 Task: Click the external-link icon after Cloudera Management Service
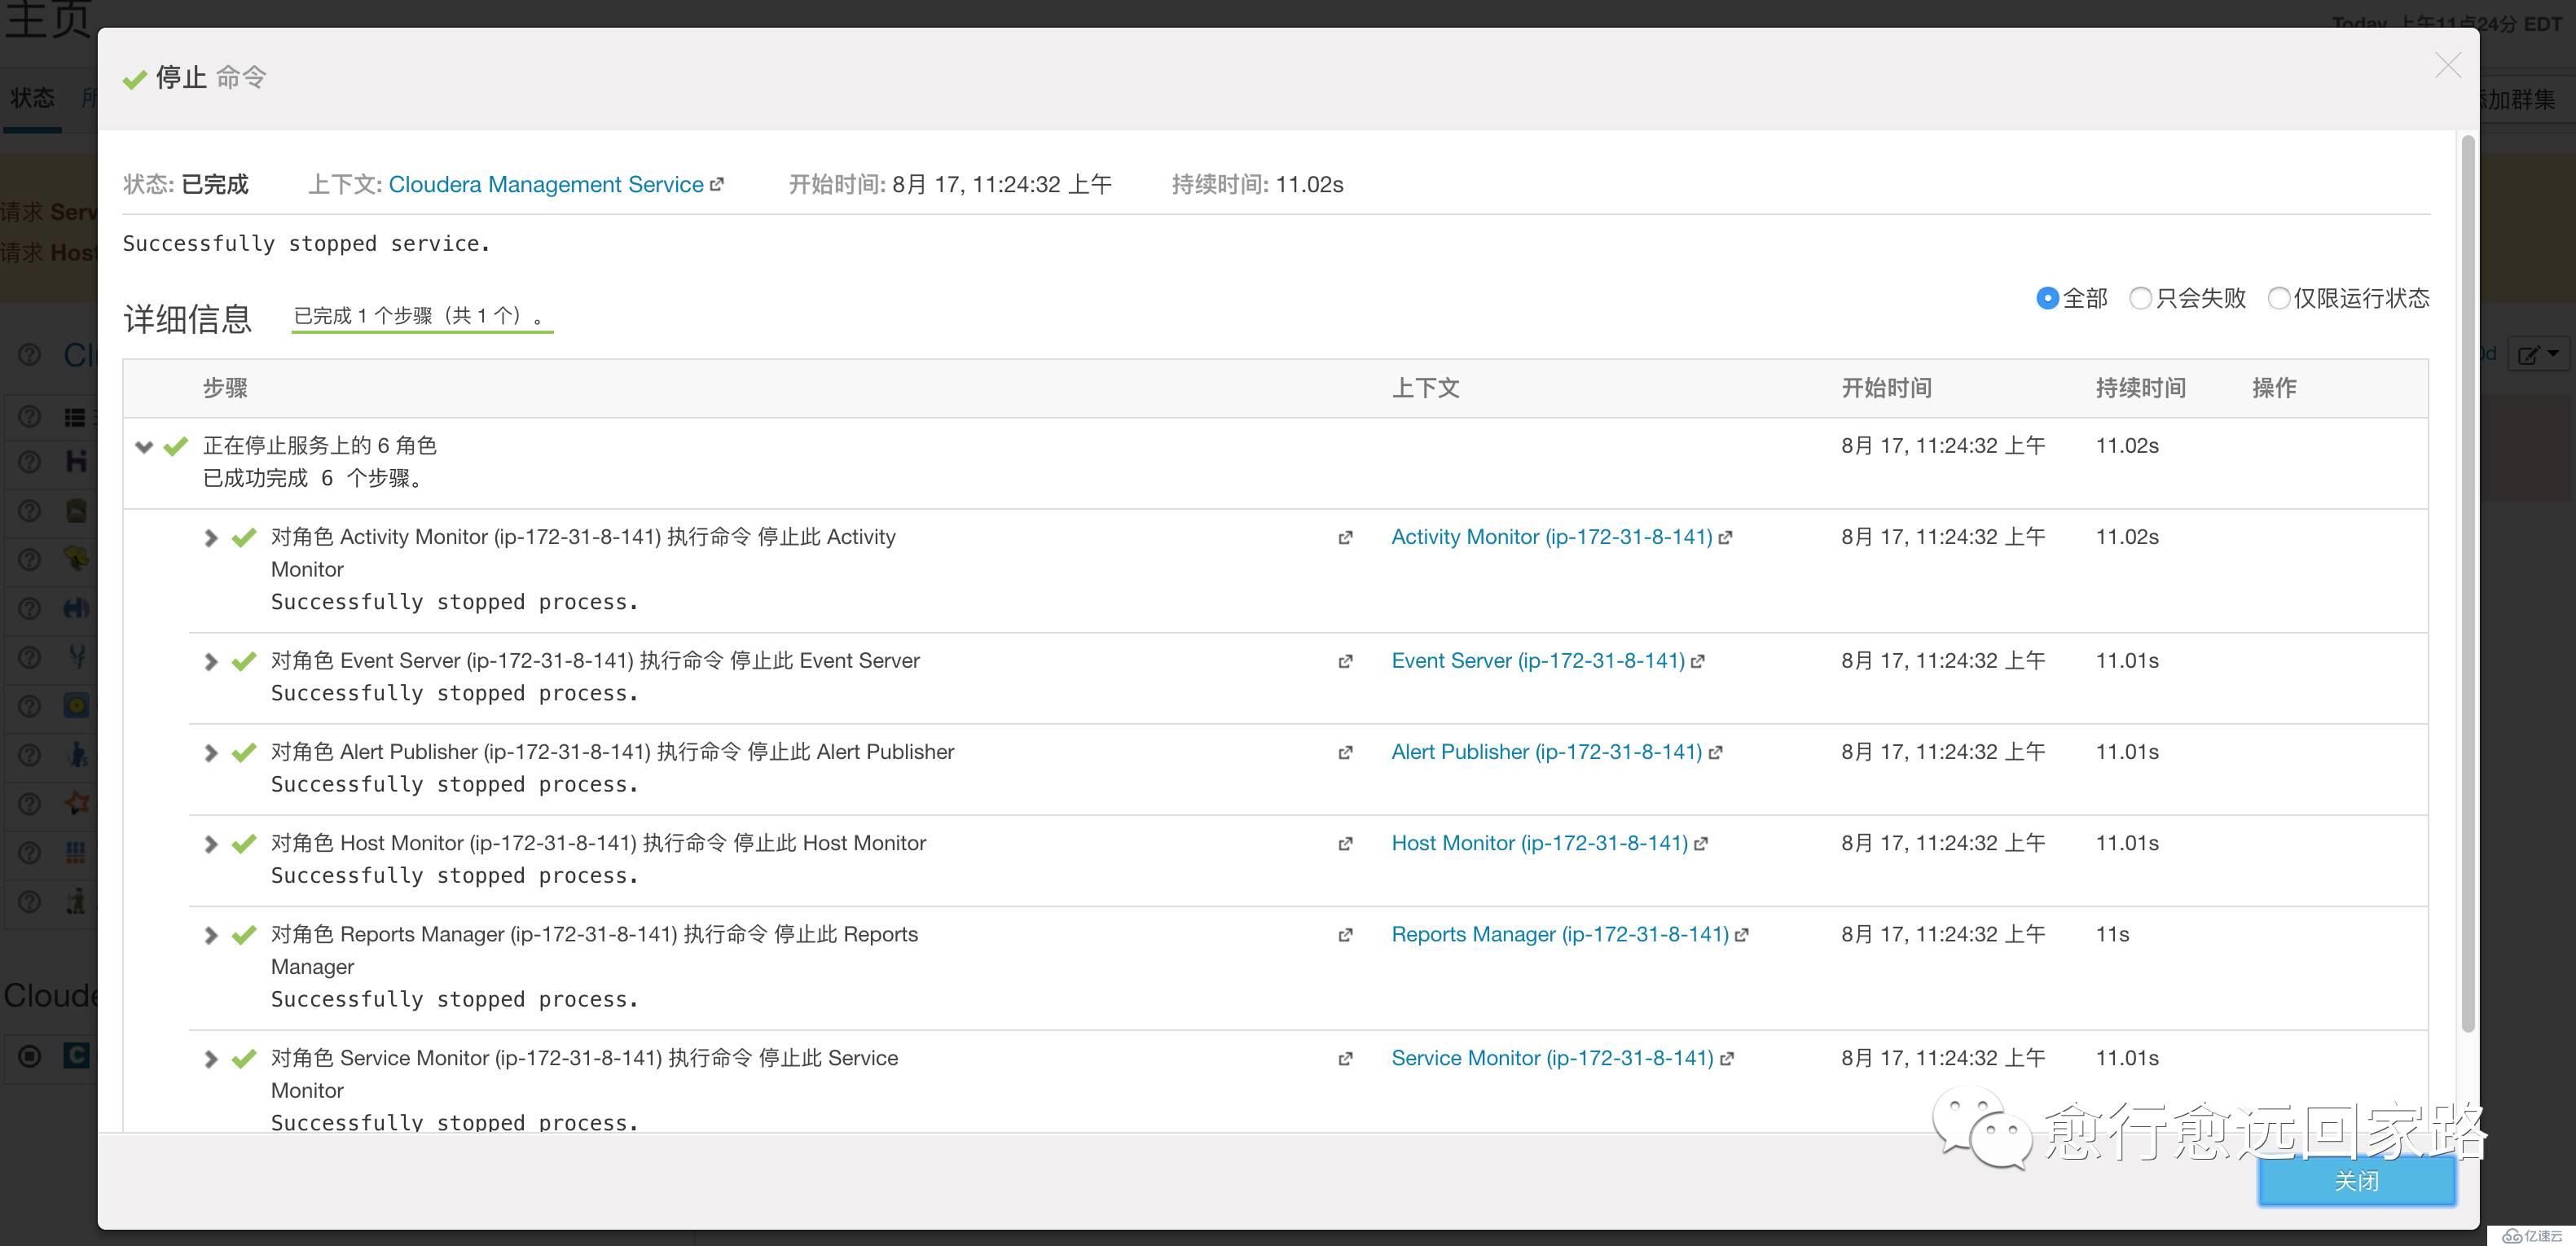click(716, 185)
